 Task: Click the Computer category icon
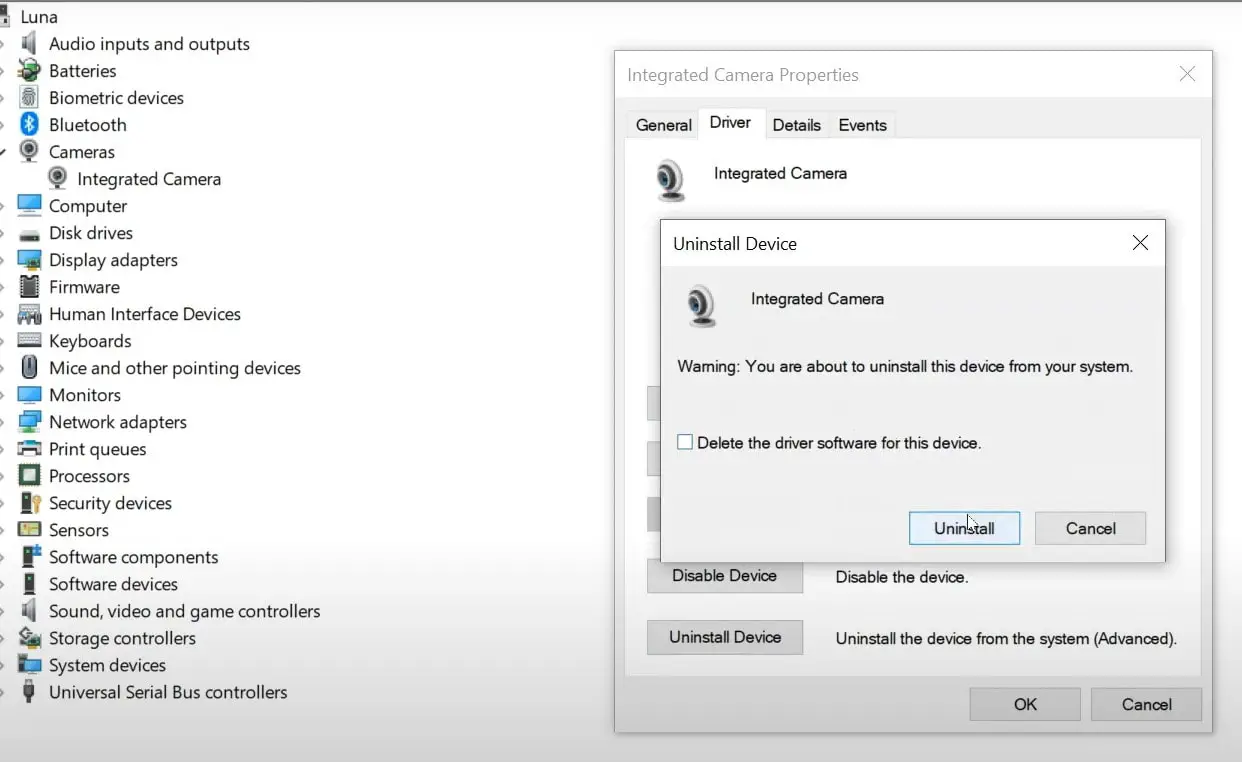point(29,206)
